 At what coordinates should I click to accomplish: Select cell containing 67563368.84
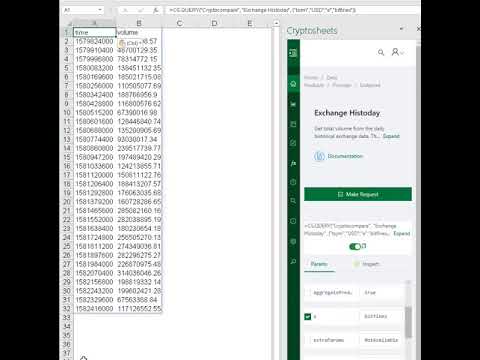pyautogui.click(x=139, y=300)
